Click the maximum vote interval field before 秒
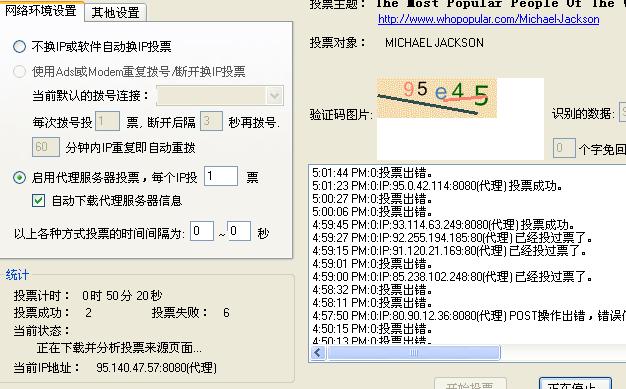The height and width of the screenshot is (389, 626). coord(239,231)
